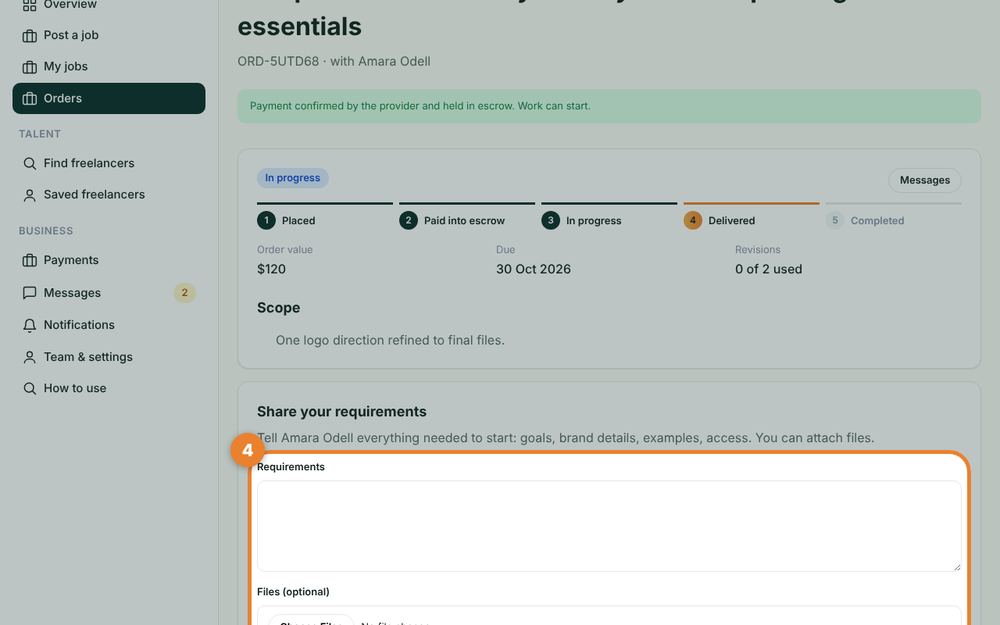The height and width of the screenshot is (625, 1000).
Task: Click step 4 Delivered in tracker
Action: tap(751, 217)
